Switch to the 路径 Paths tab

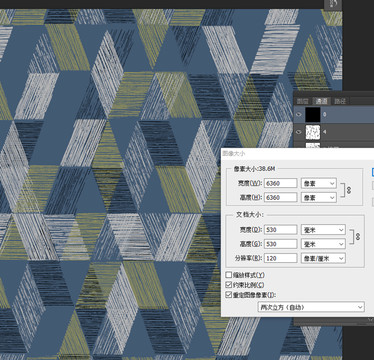(340, 101)
